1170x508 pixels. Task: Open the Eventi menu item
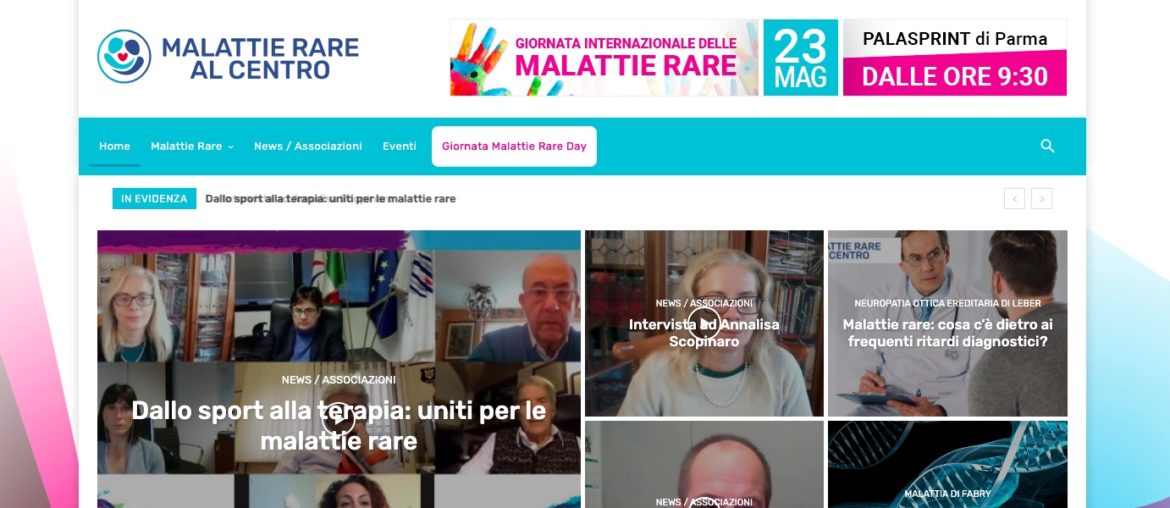coord(399,146)
